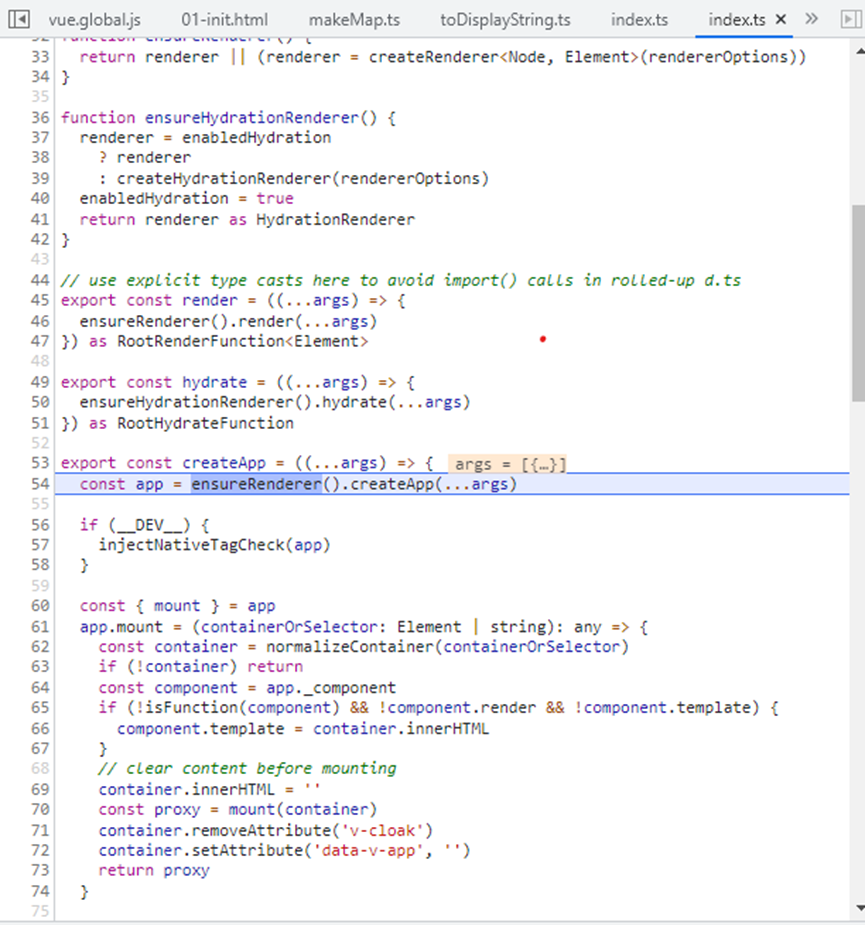
Task: Toggle the debugger sidebar icon at top right
Action: click(850, 19)
